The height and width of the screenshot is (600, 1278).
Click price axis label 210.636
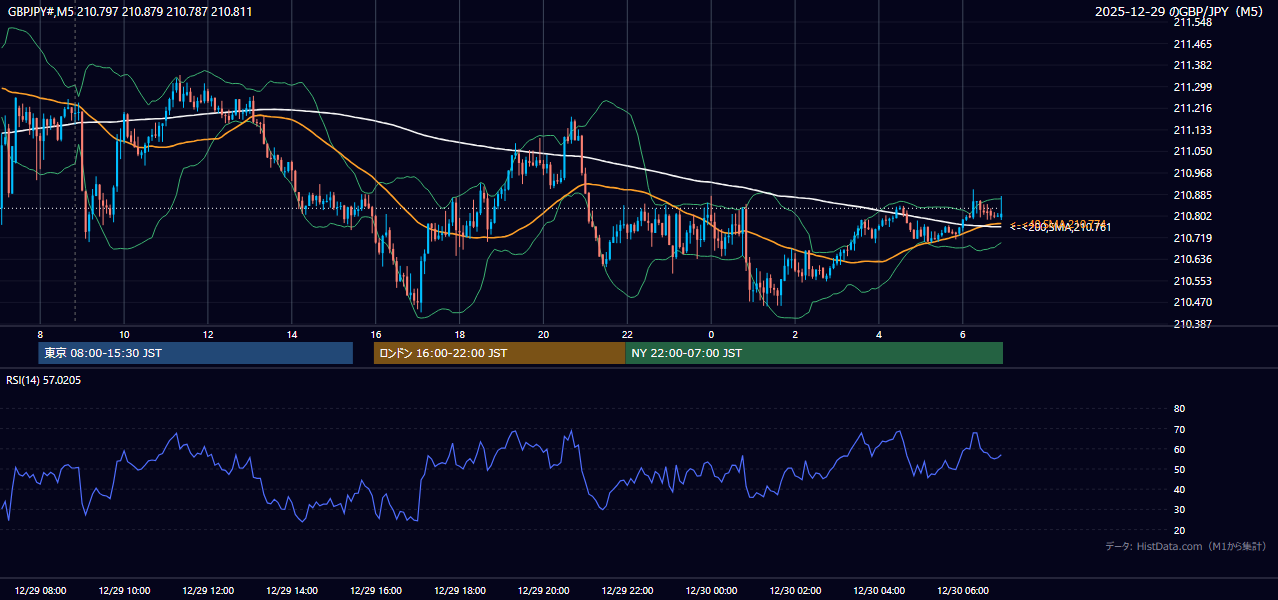(x=1193, y=259)
